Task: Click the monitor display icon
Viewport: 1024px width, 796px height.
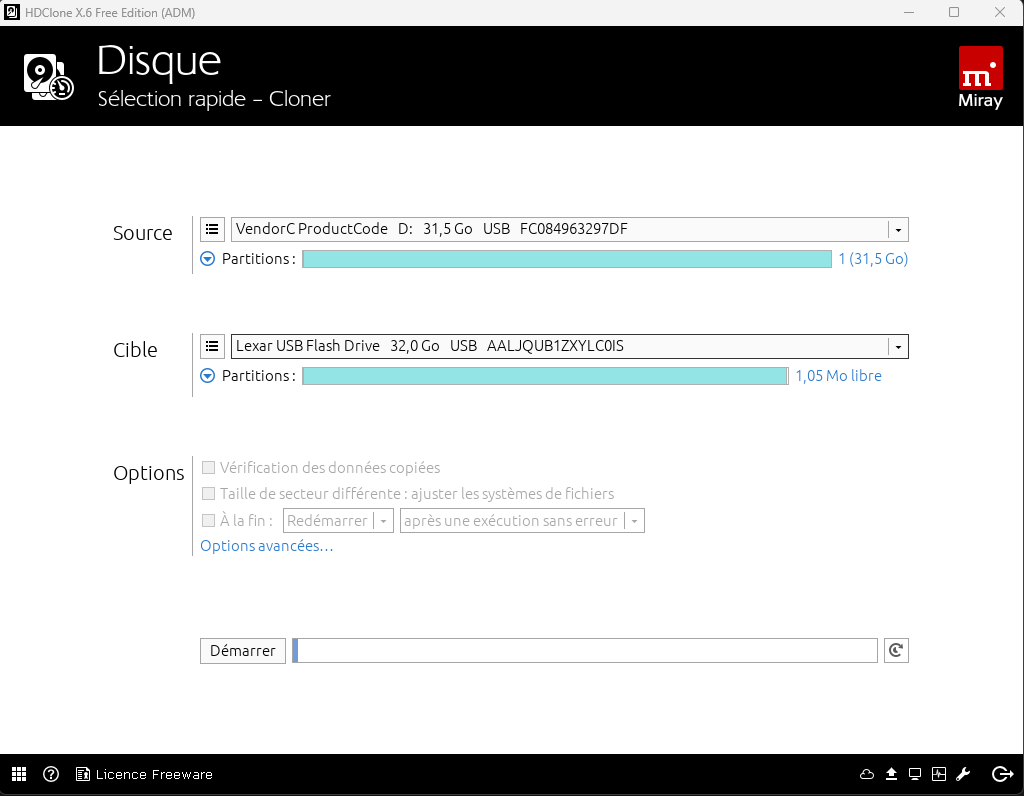Action: pos(915,774)
